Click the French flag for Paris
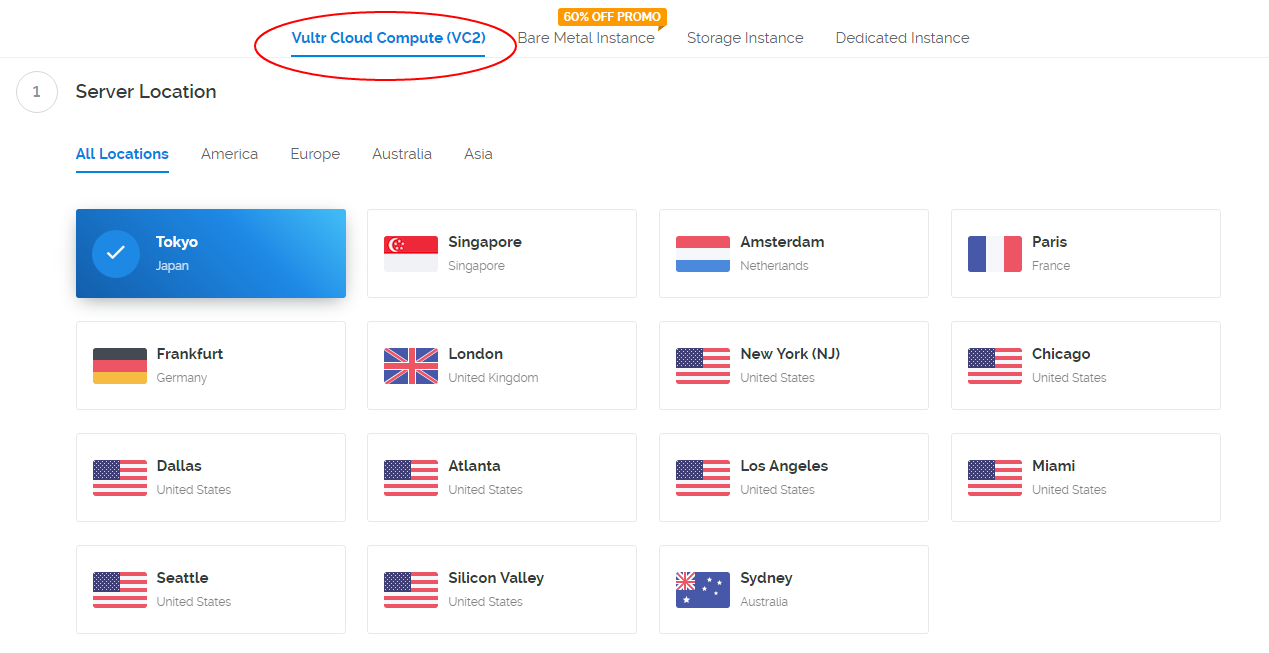1269x653 pixels. 995,254
